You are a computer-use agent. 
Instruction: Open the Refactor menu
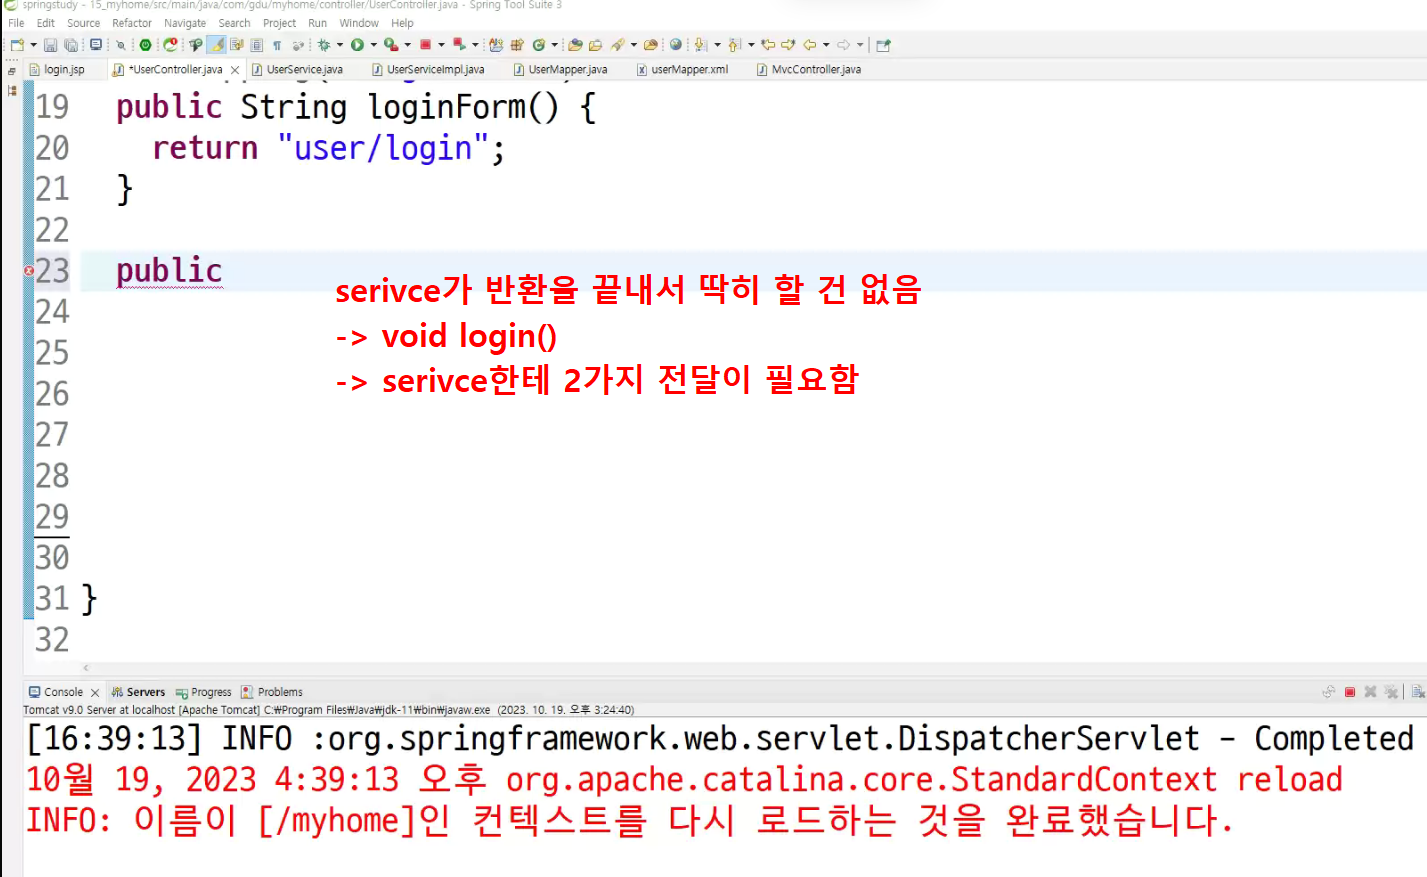(x=132, y=23)
